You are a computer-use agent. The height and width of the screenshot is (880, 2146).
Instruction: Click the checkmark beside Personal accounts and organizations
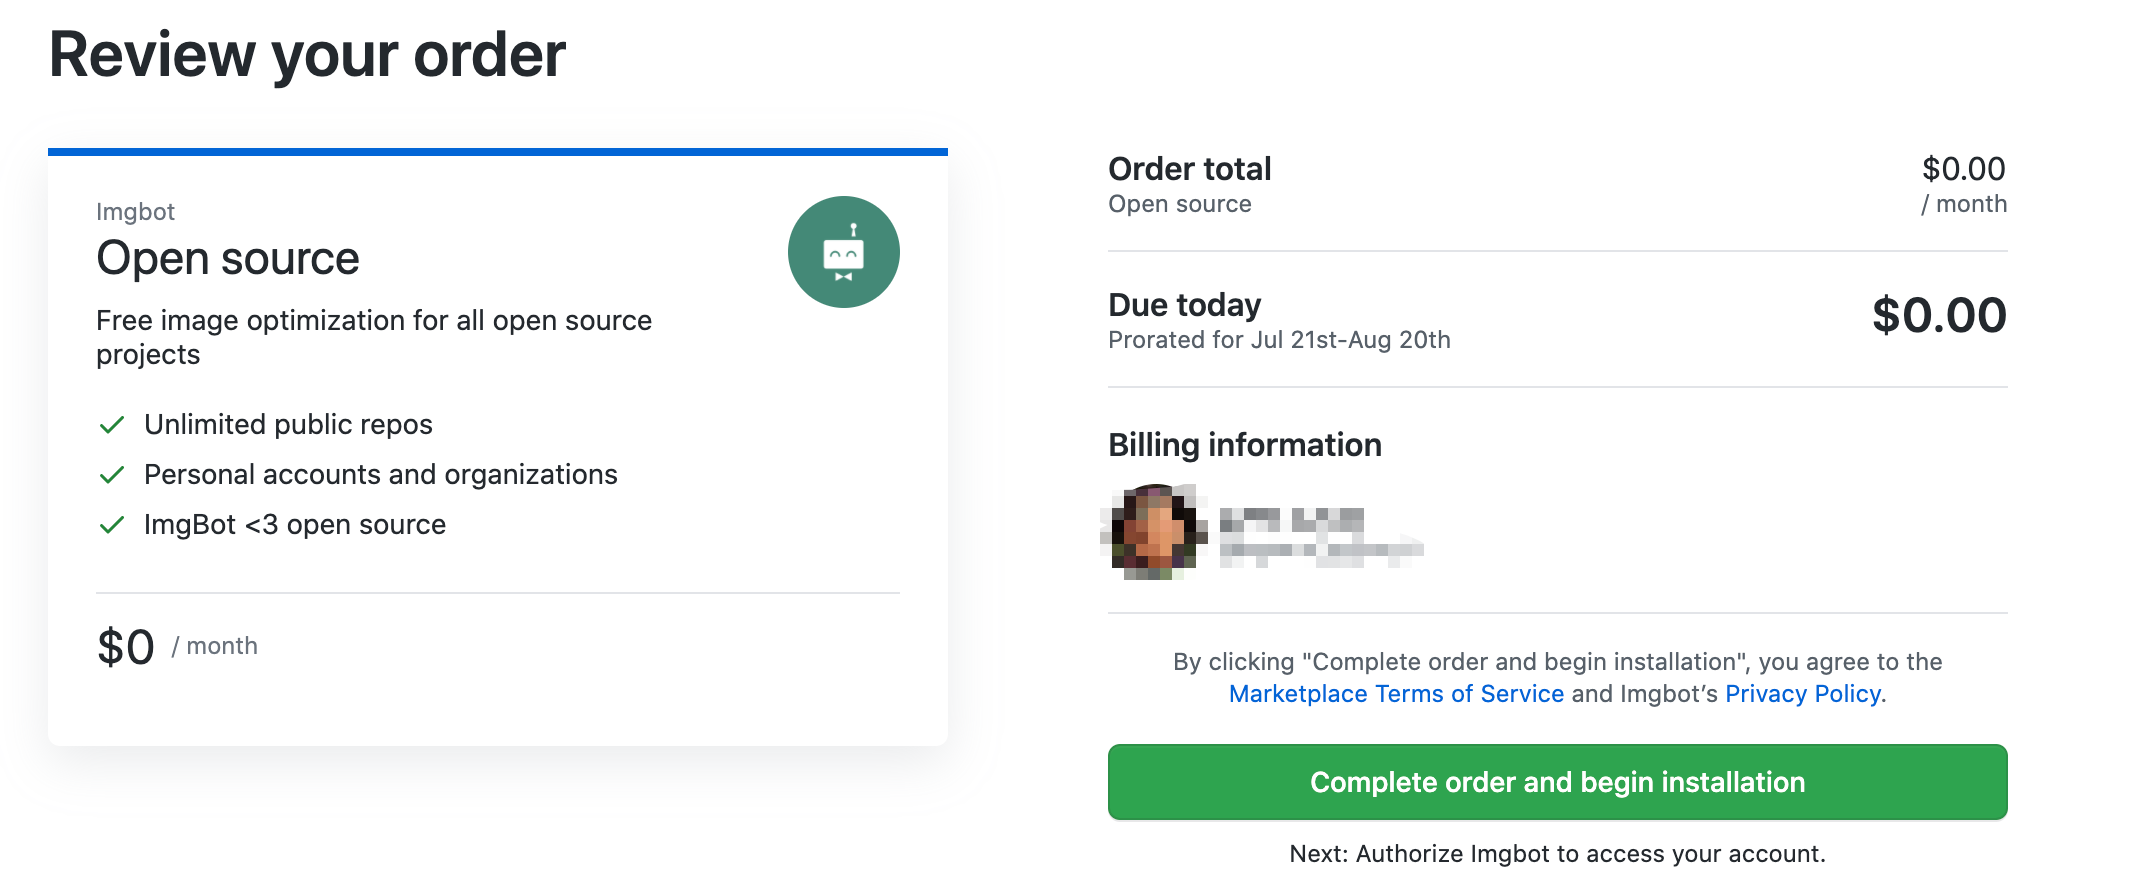click(112, 475)
